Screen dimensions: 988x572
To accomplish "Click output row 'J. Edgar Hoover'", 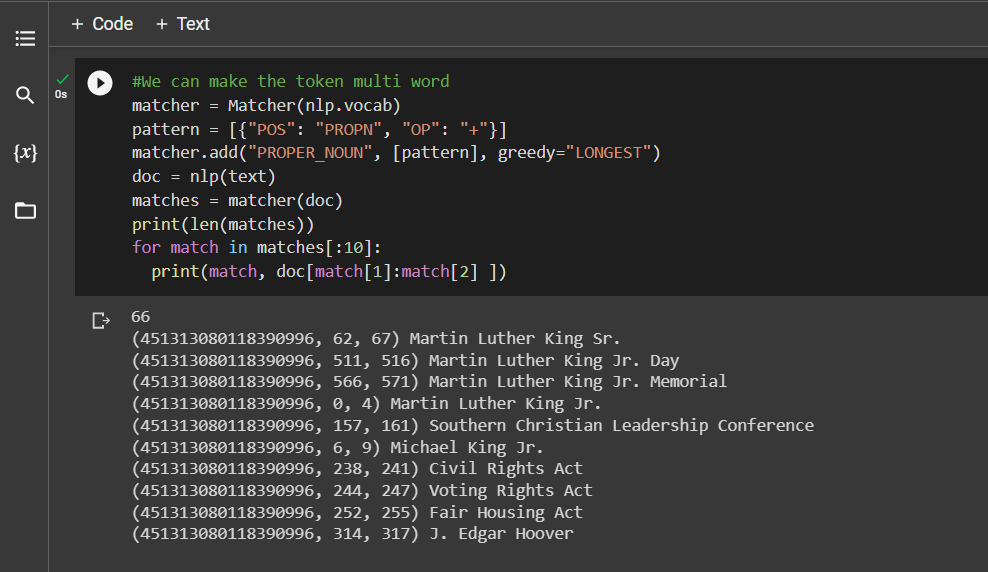I will 352,534.
